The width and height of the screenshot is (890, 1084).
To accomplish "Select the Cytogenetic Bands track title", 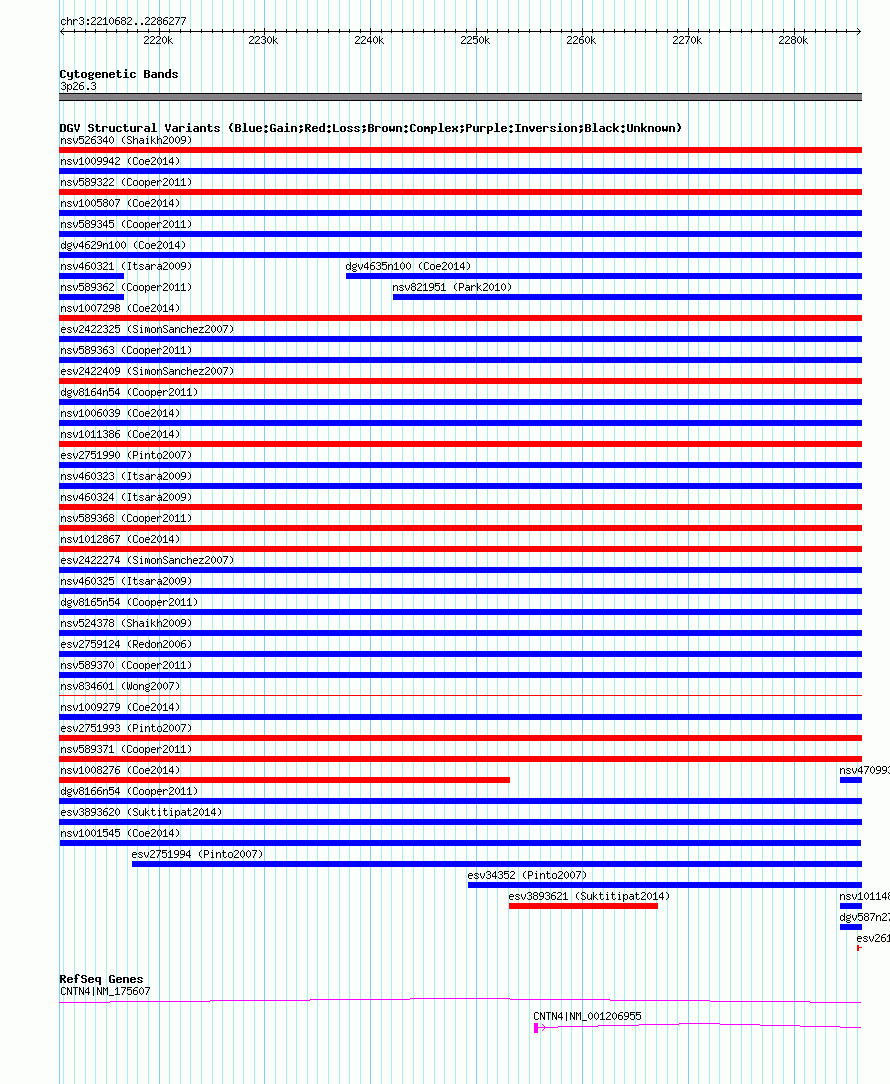I will [x=119, y=74].
